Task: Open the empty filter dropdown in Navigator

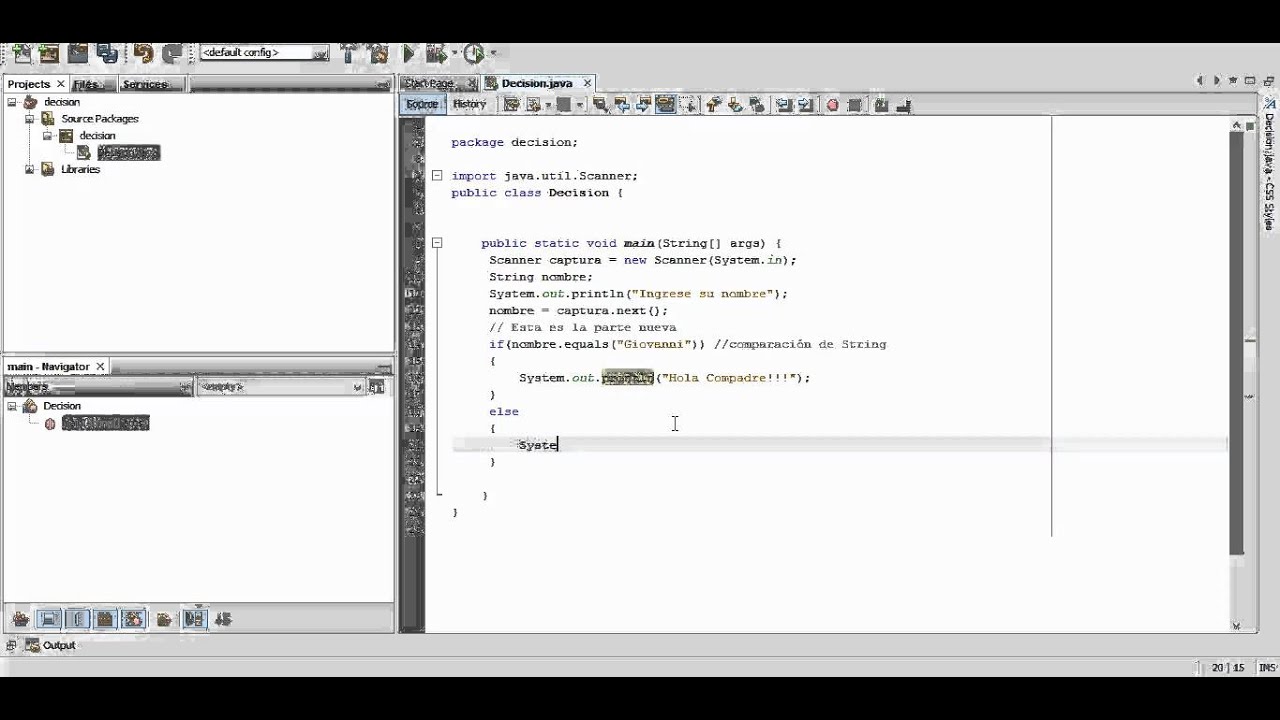Action: tap(280, 387)
